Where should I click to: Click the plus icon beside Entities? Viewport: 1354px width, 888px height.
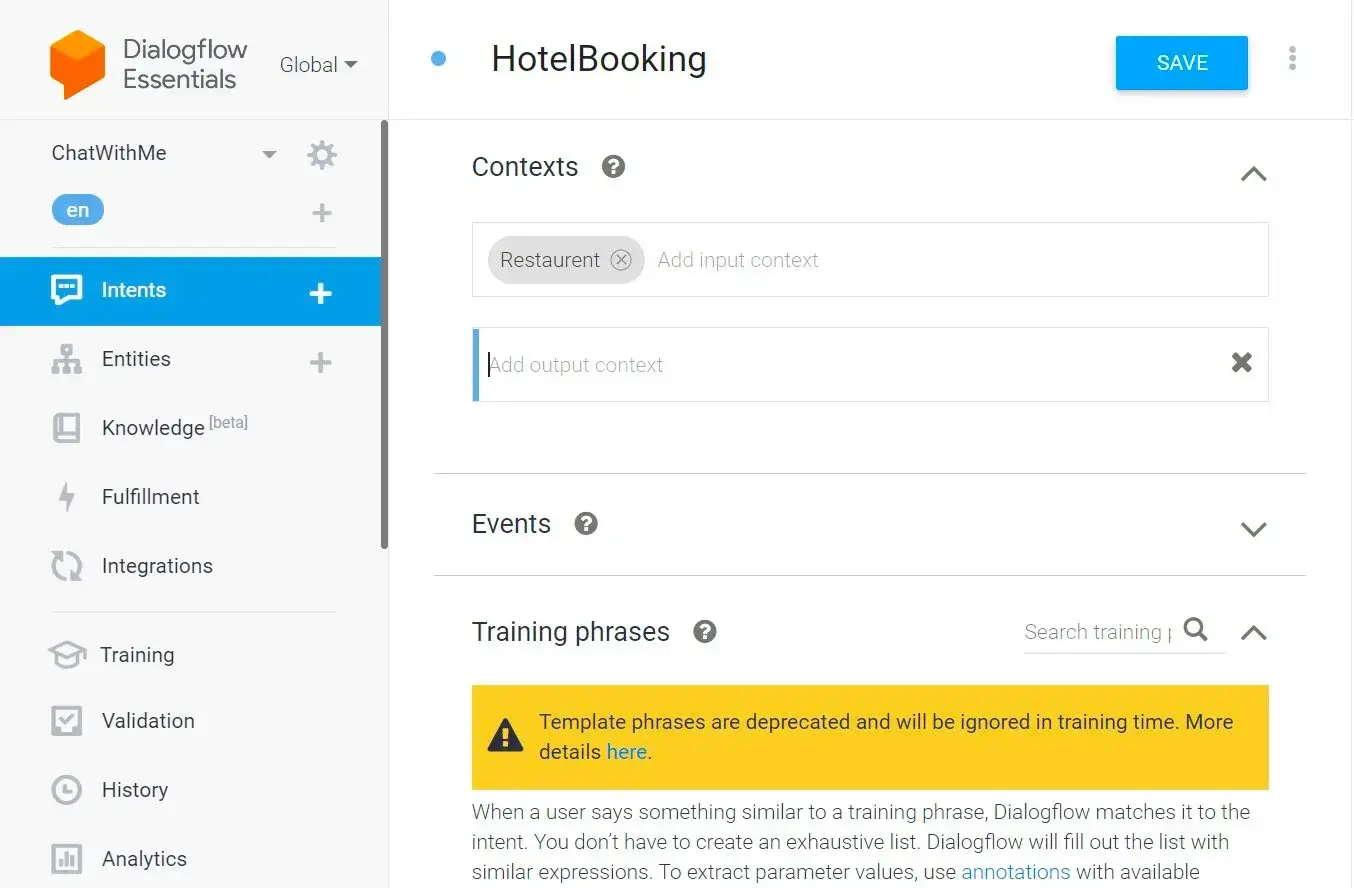pos(320,362)
